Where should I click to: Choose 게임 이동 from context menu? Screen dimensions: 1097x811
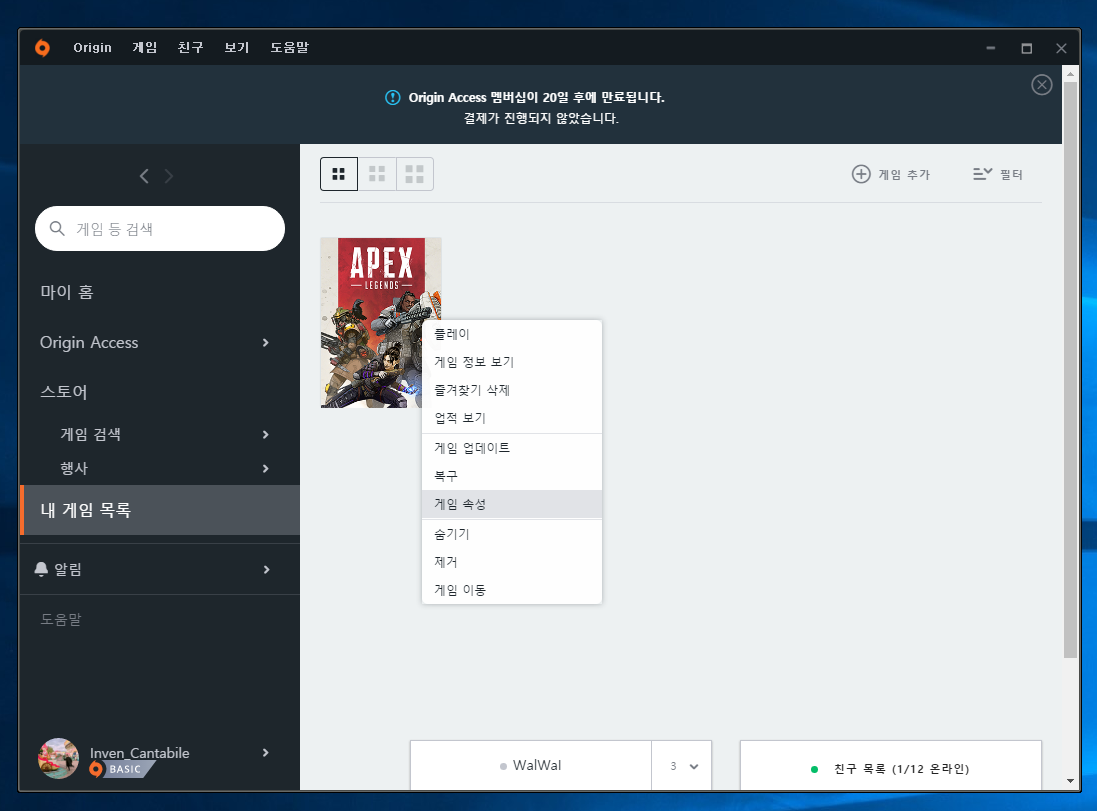coord(512,590)
